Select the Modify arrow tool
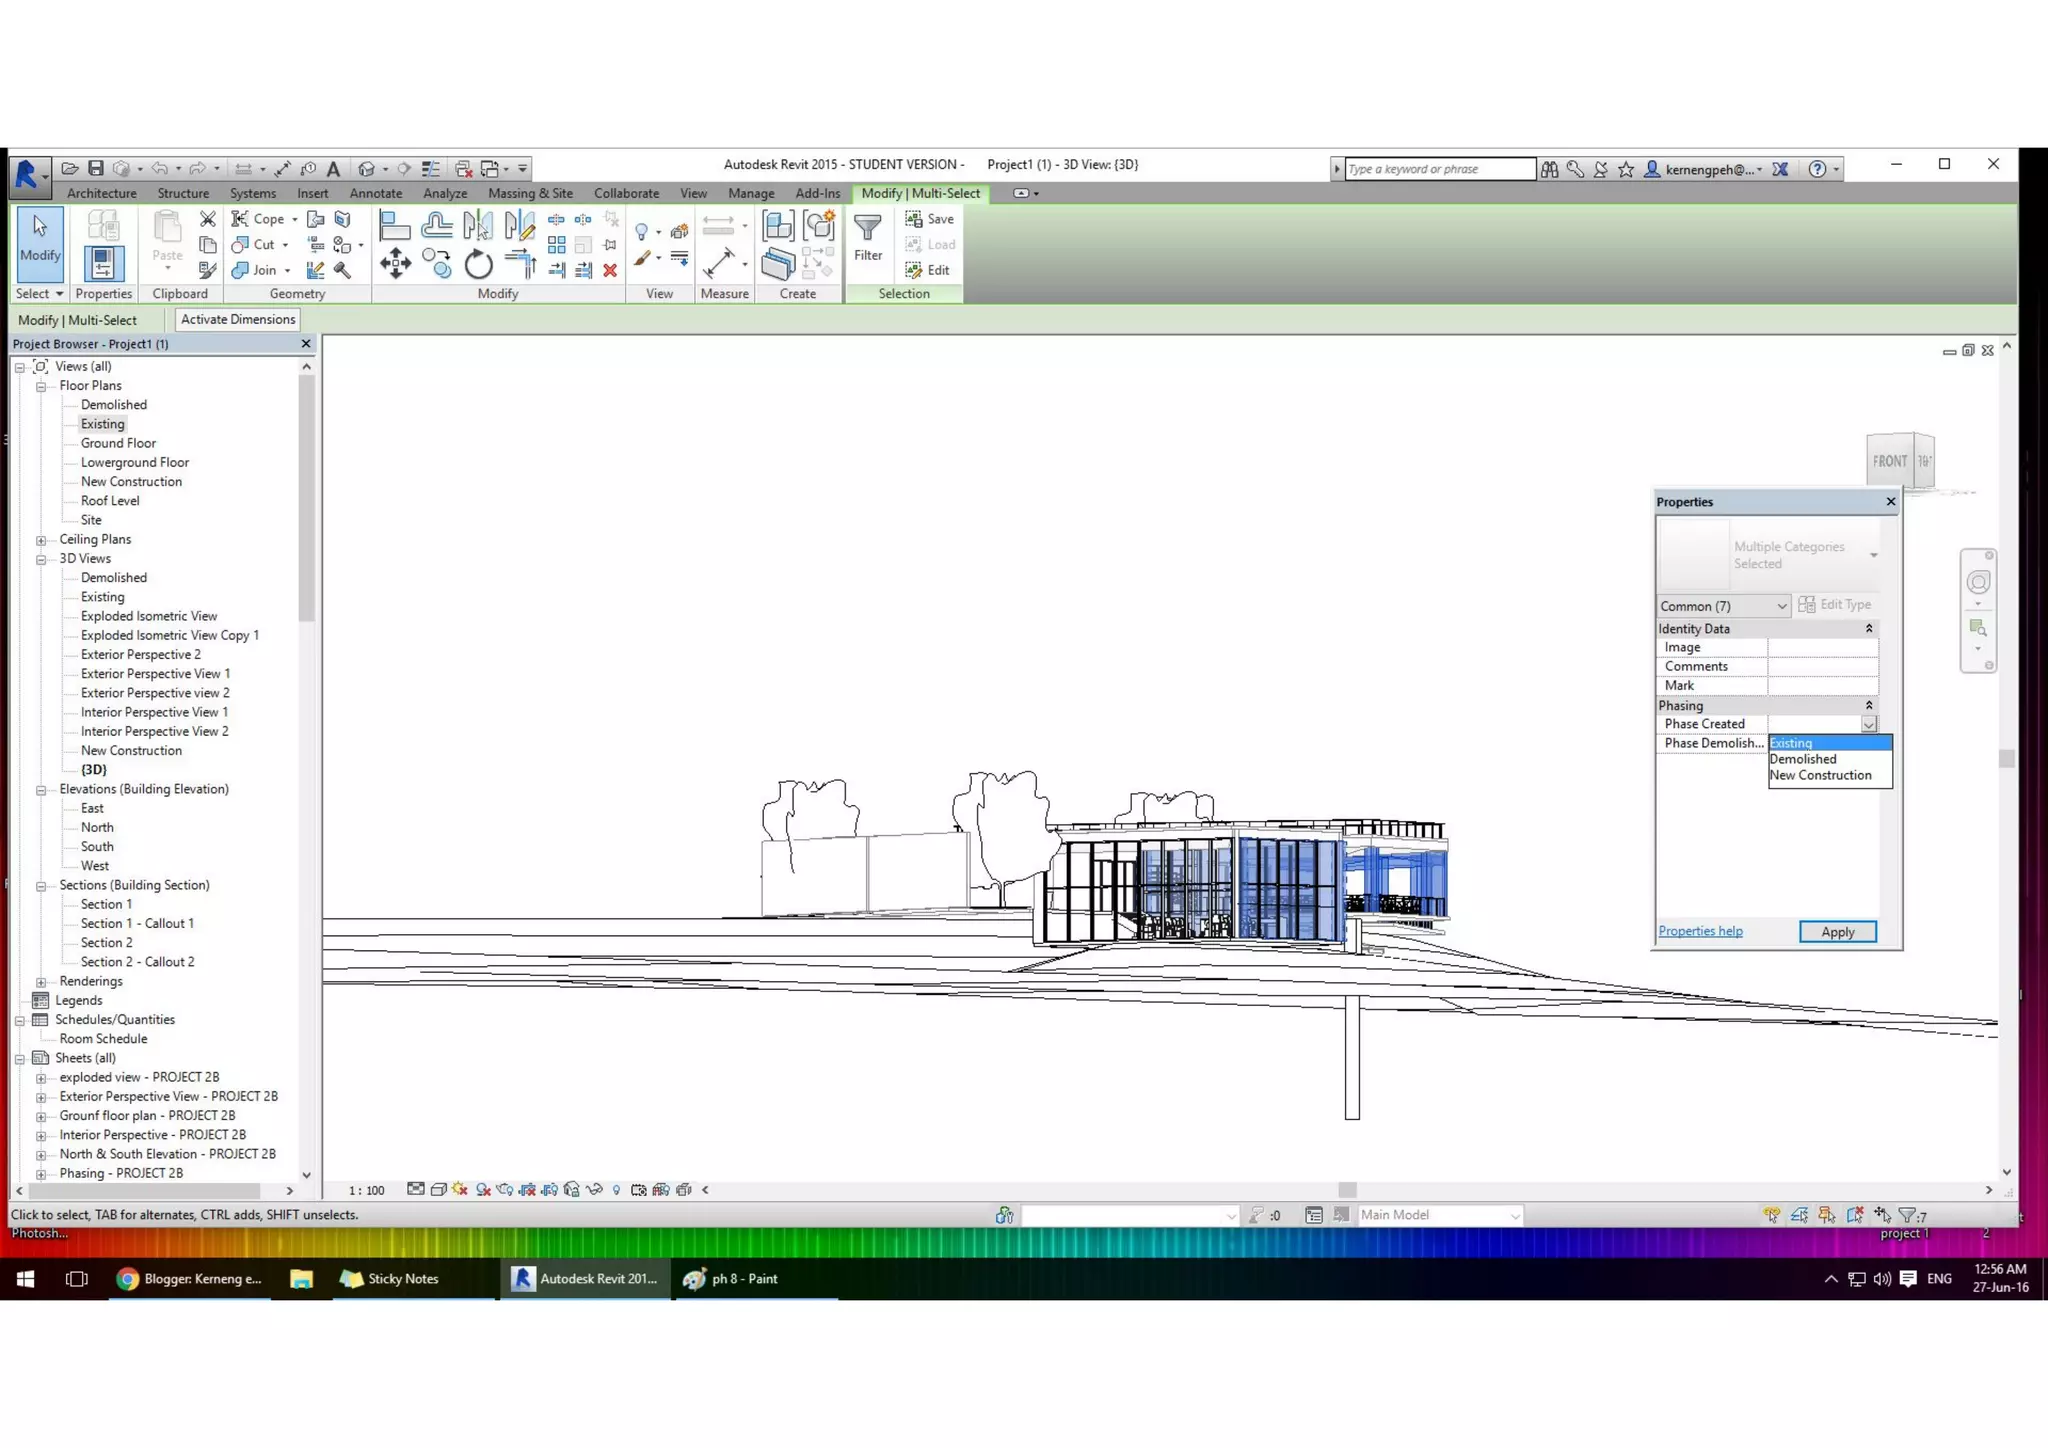Image resolution: width=2048 pixels, height=1448 pixels. [40, 238]
